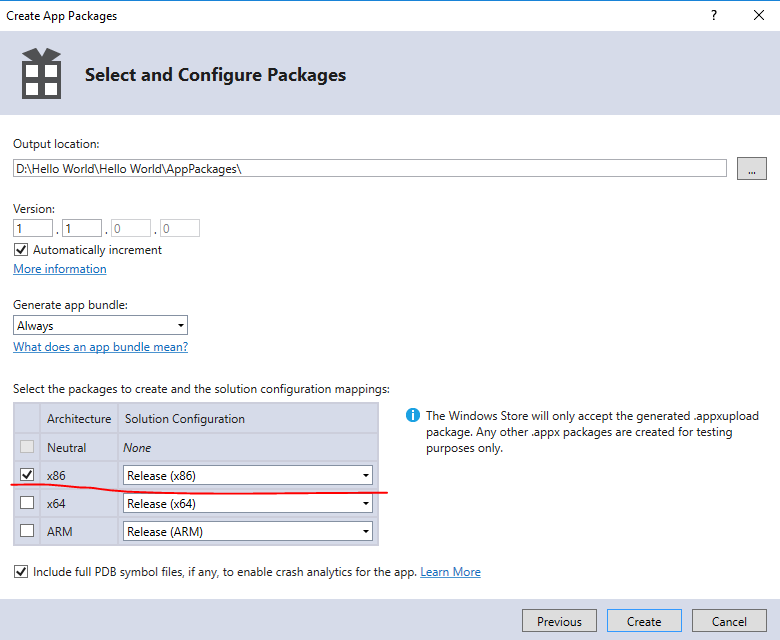Image resolution: width=780 pixels, height=640 pixels.
Task: Click the blue information icon
Action: (x=413, y=415)
